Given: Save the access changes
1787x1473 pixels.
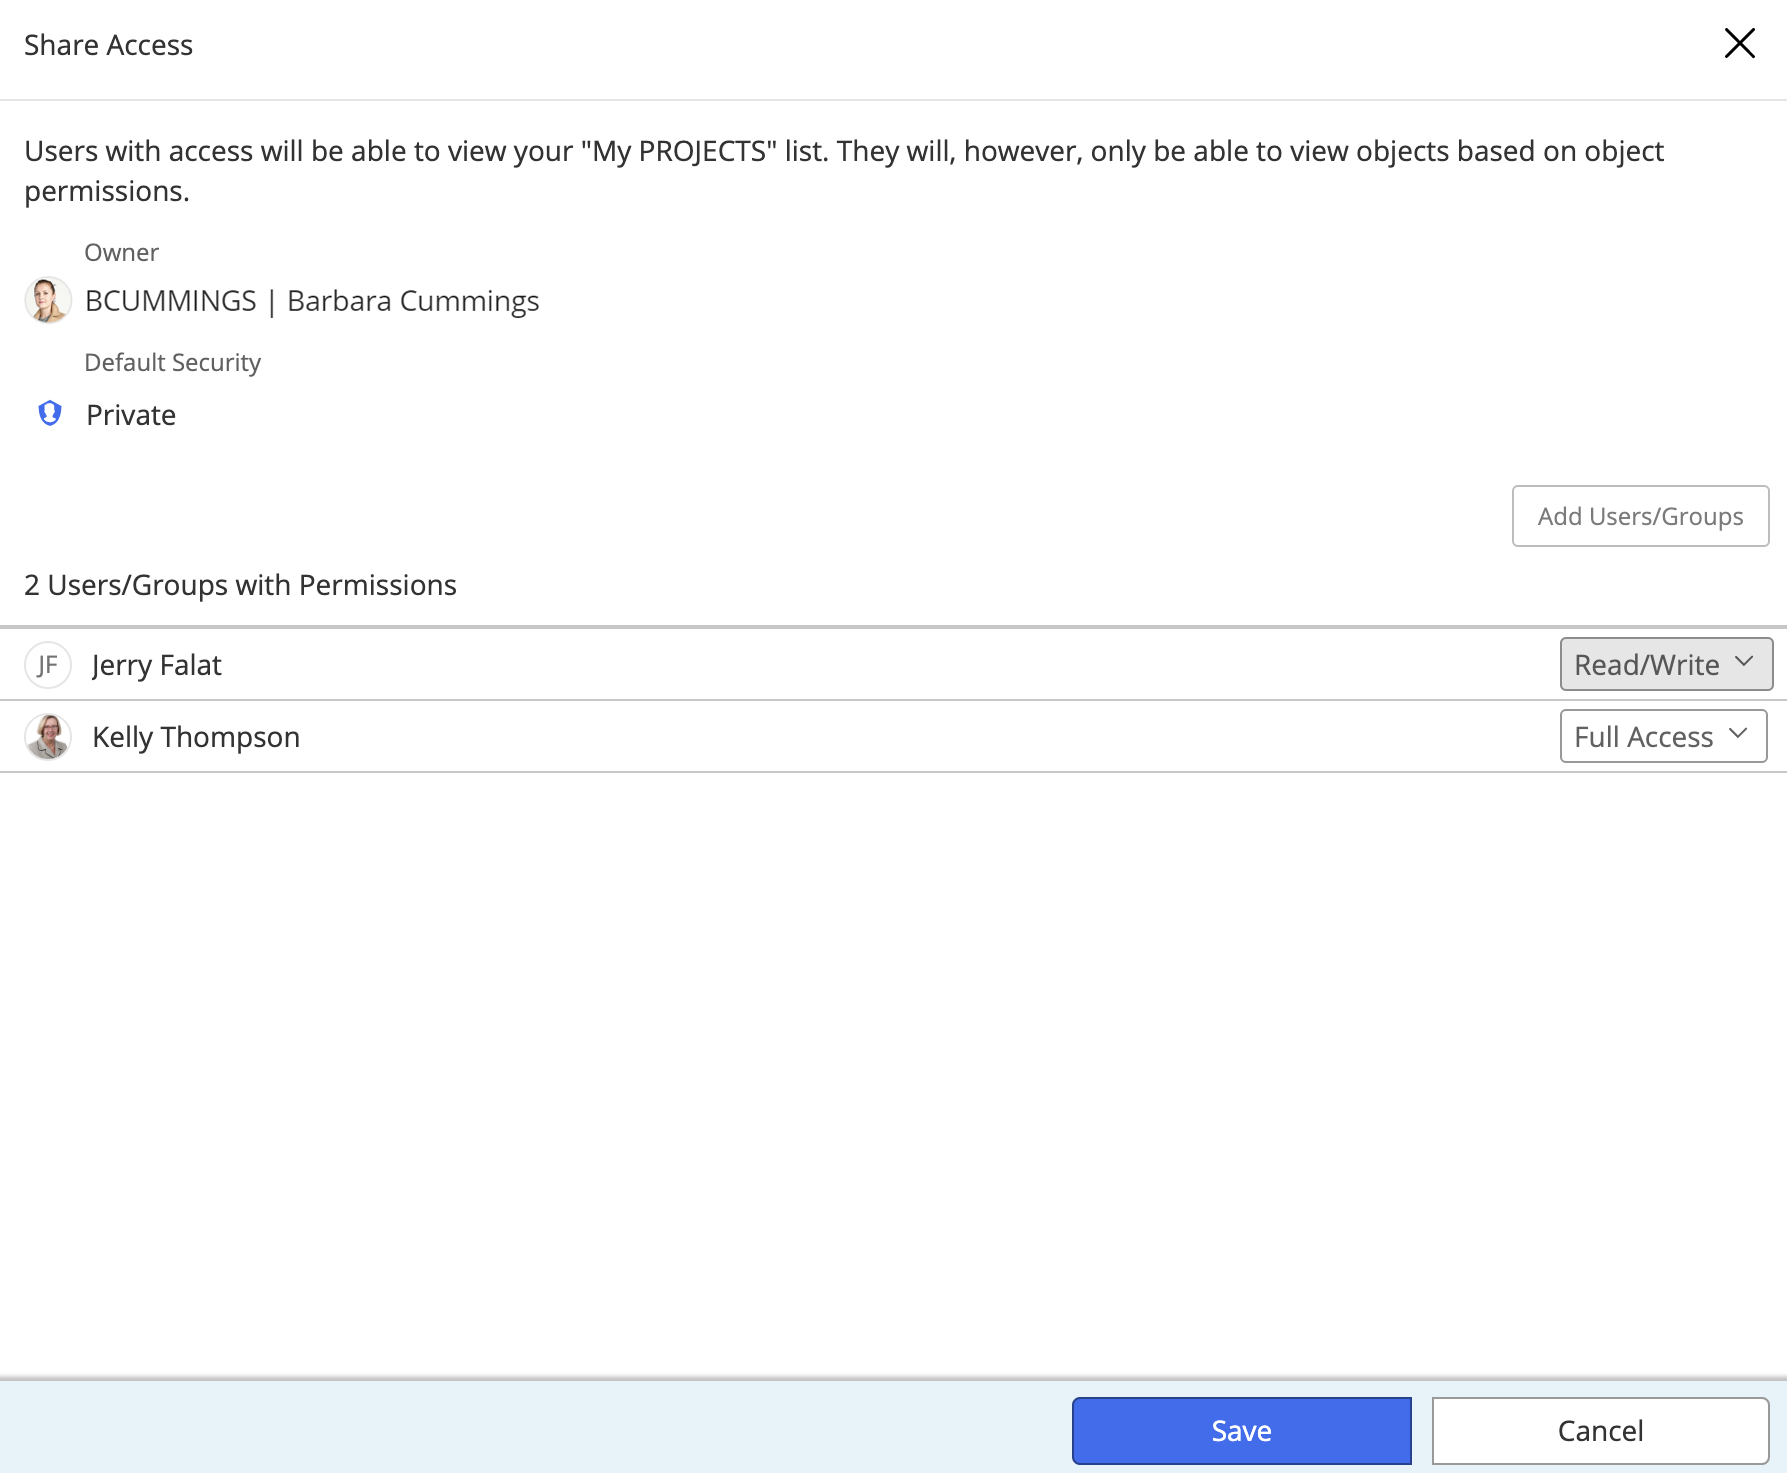Looking at the screenshot, I should click(x=1241, y=1430).
